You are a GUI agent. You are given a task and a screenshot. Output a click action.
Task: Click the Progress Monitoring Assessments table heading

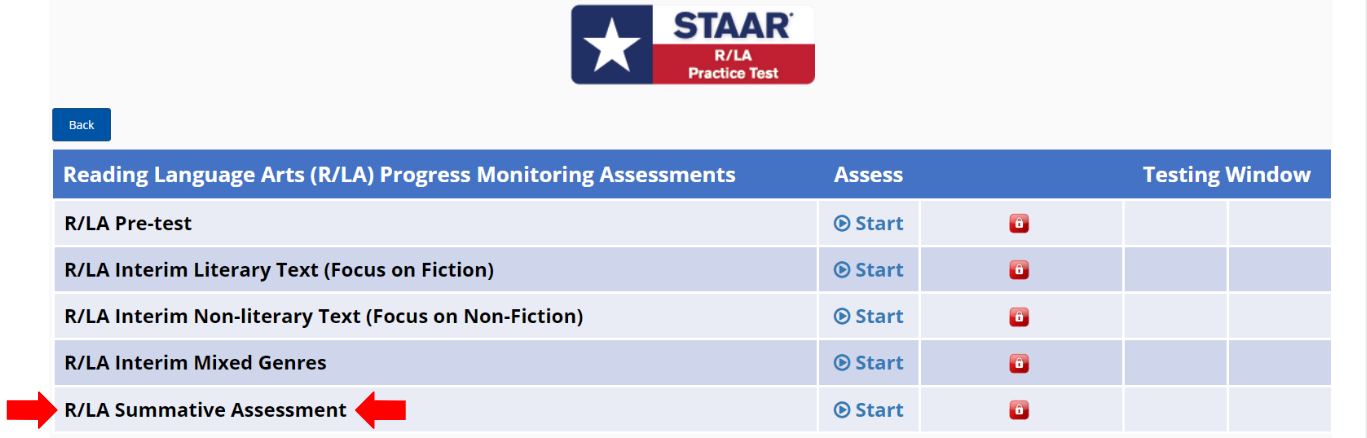pyautogui.click(x=399, y=175)
